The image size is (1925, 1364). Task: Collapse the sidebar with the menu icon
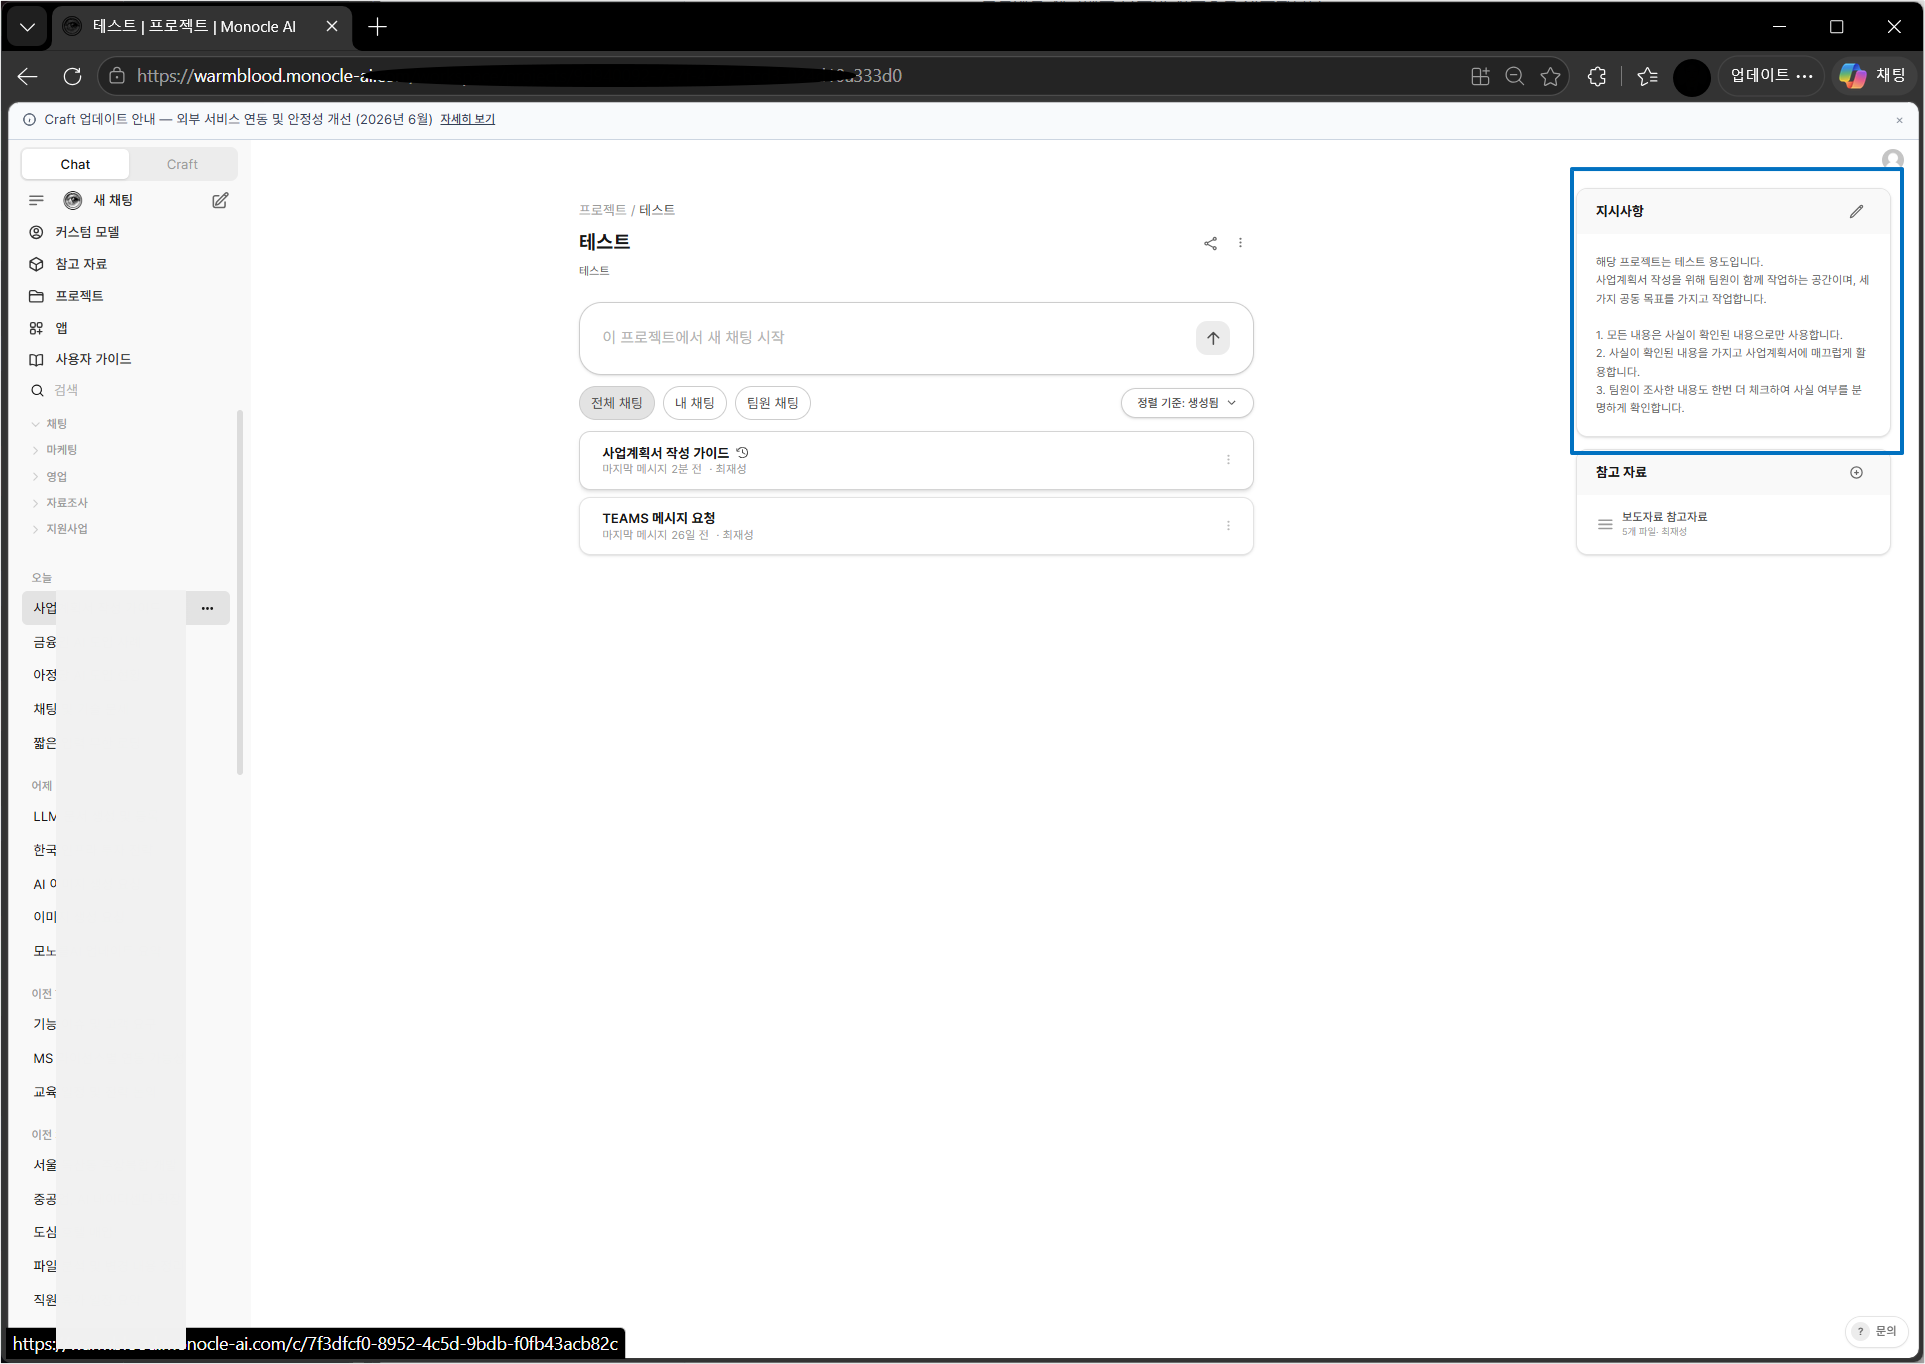36,200
